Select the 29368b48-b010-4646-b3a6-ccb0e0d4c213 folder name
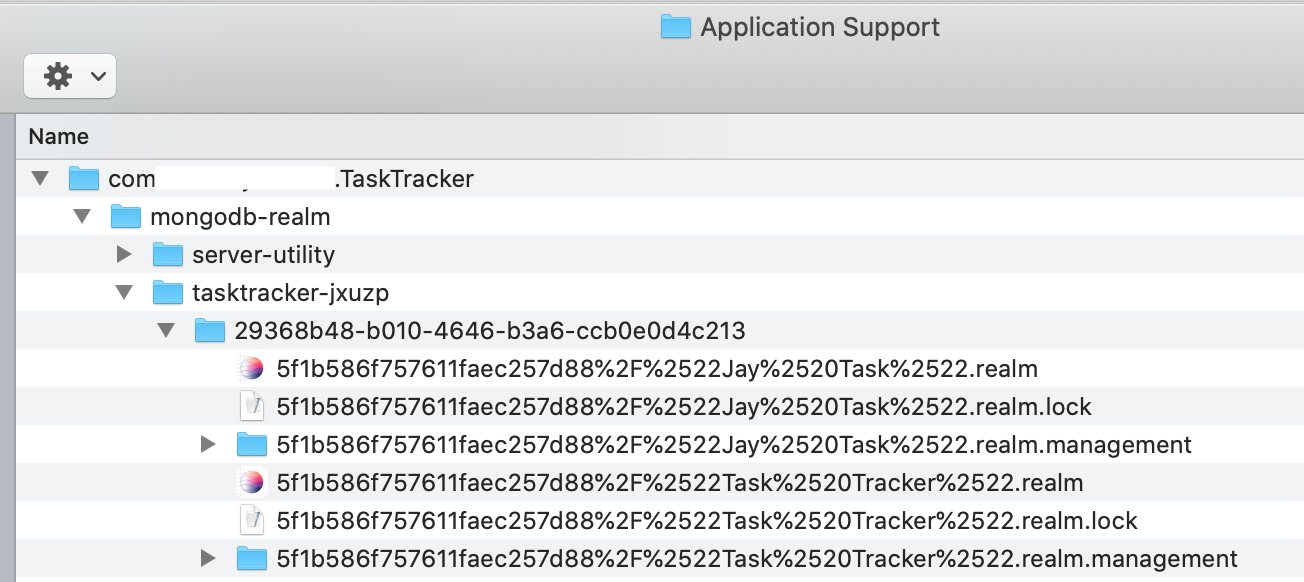 pyautogui.click(x=489, y=331)
